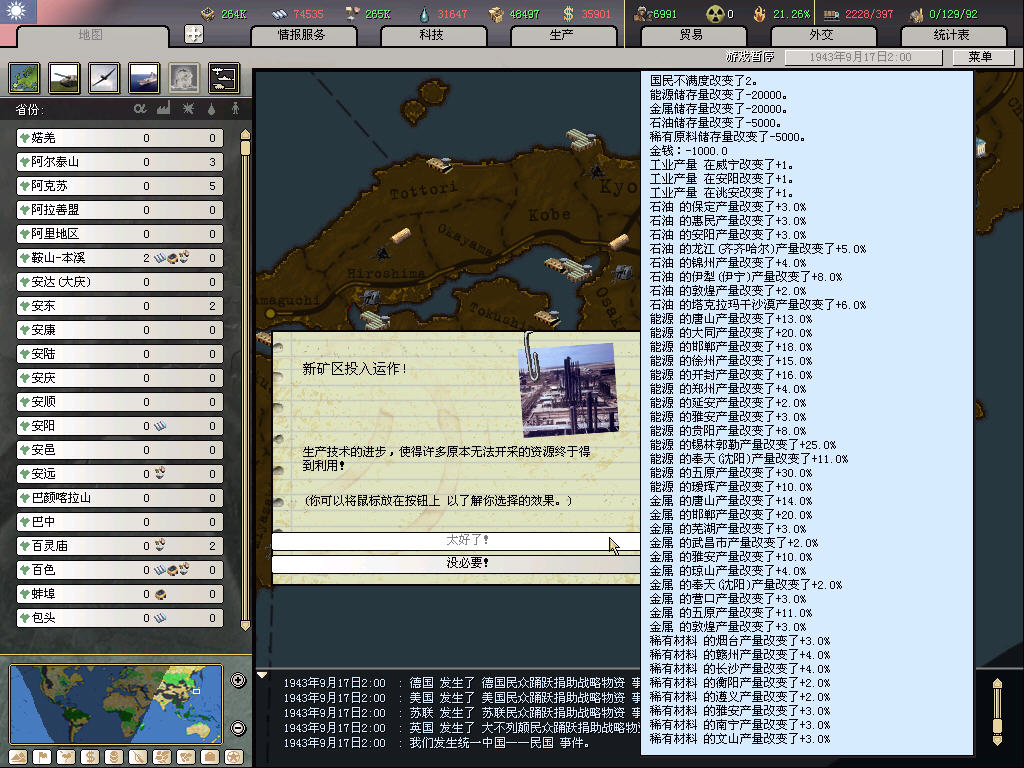Open the province list map icon

(x=25, y=77)
